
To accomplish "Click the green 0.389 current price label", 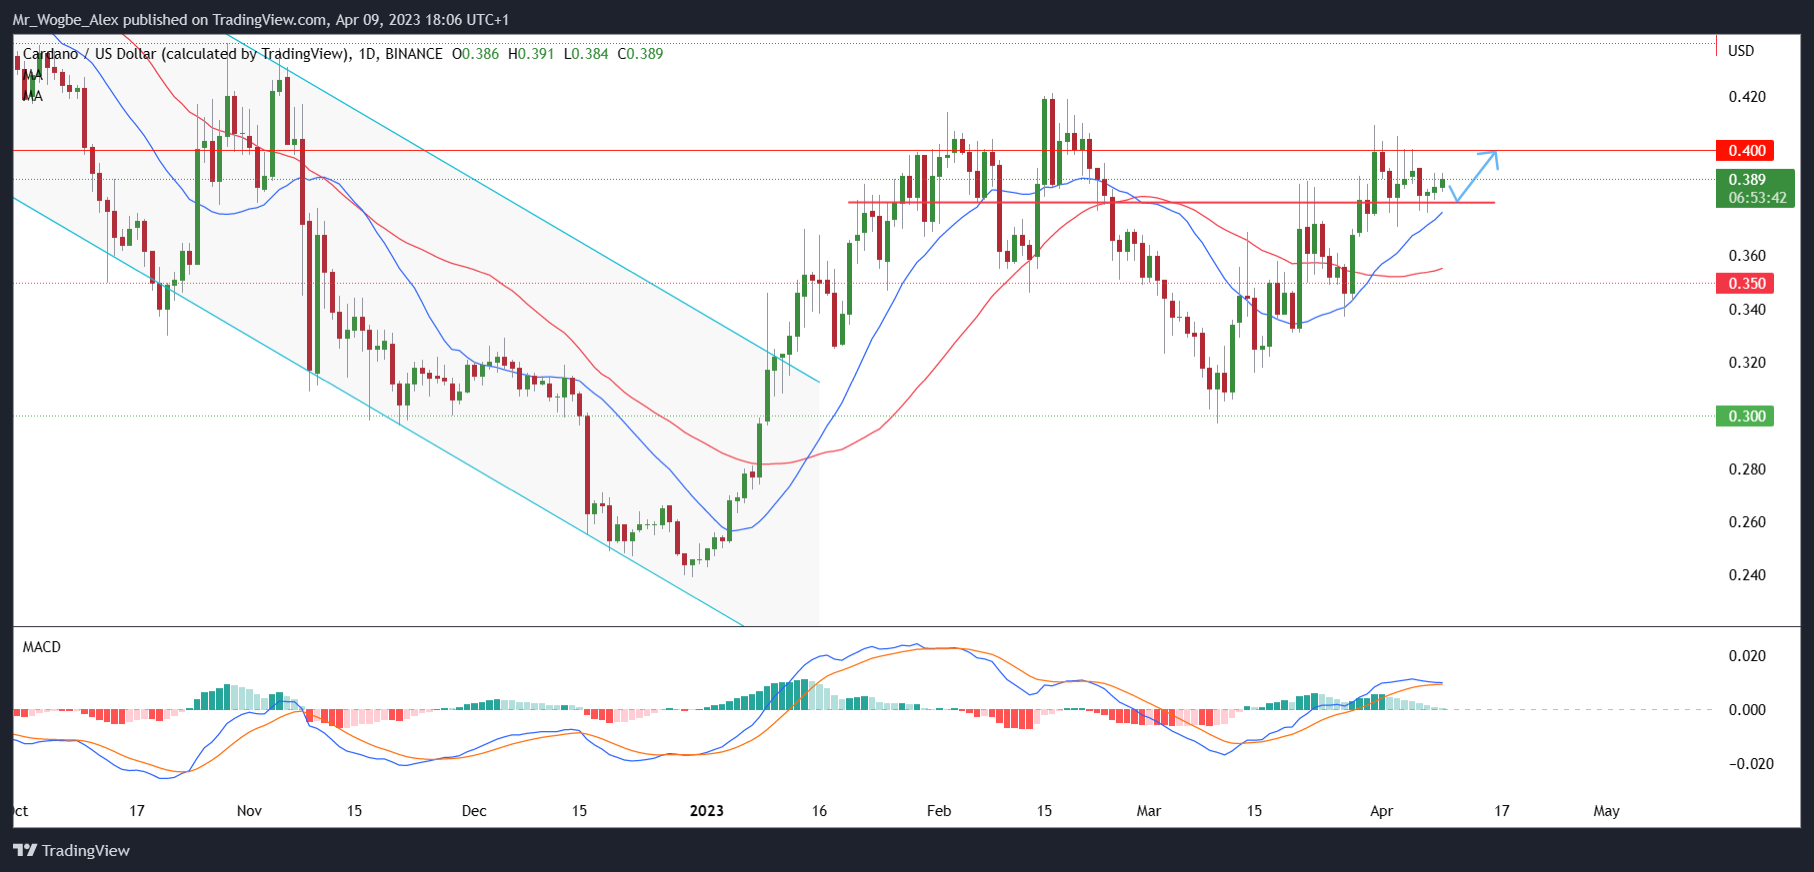I will coord(1747,180).
